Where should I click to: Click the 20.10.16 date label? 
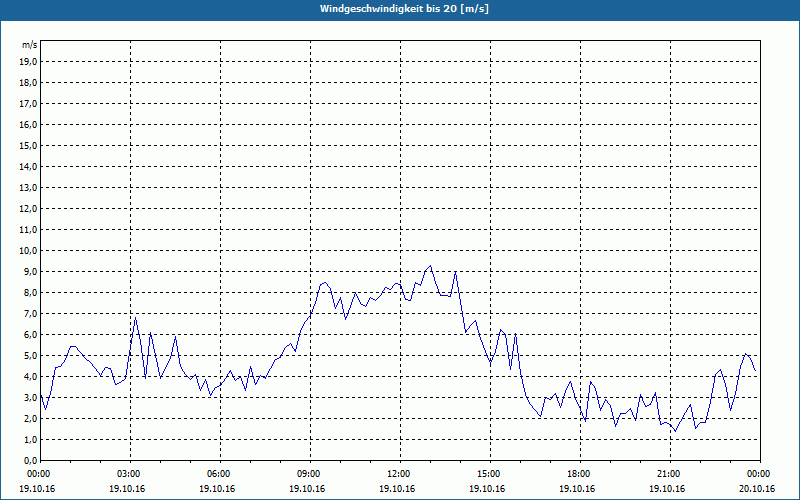point(757,489)
